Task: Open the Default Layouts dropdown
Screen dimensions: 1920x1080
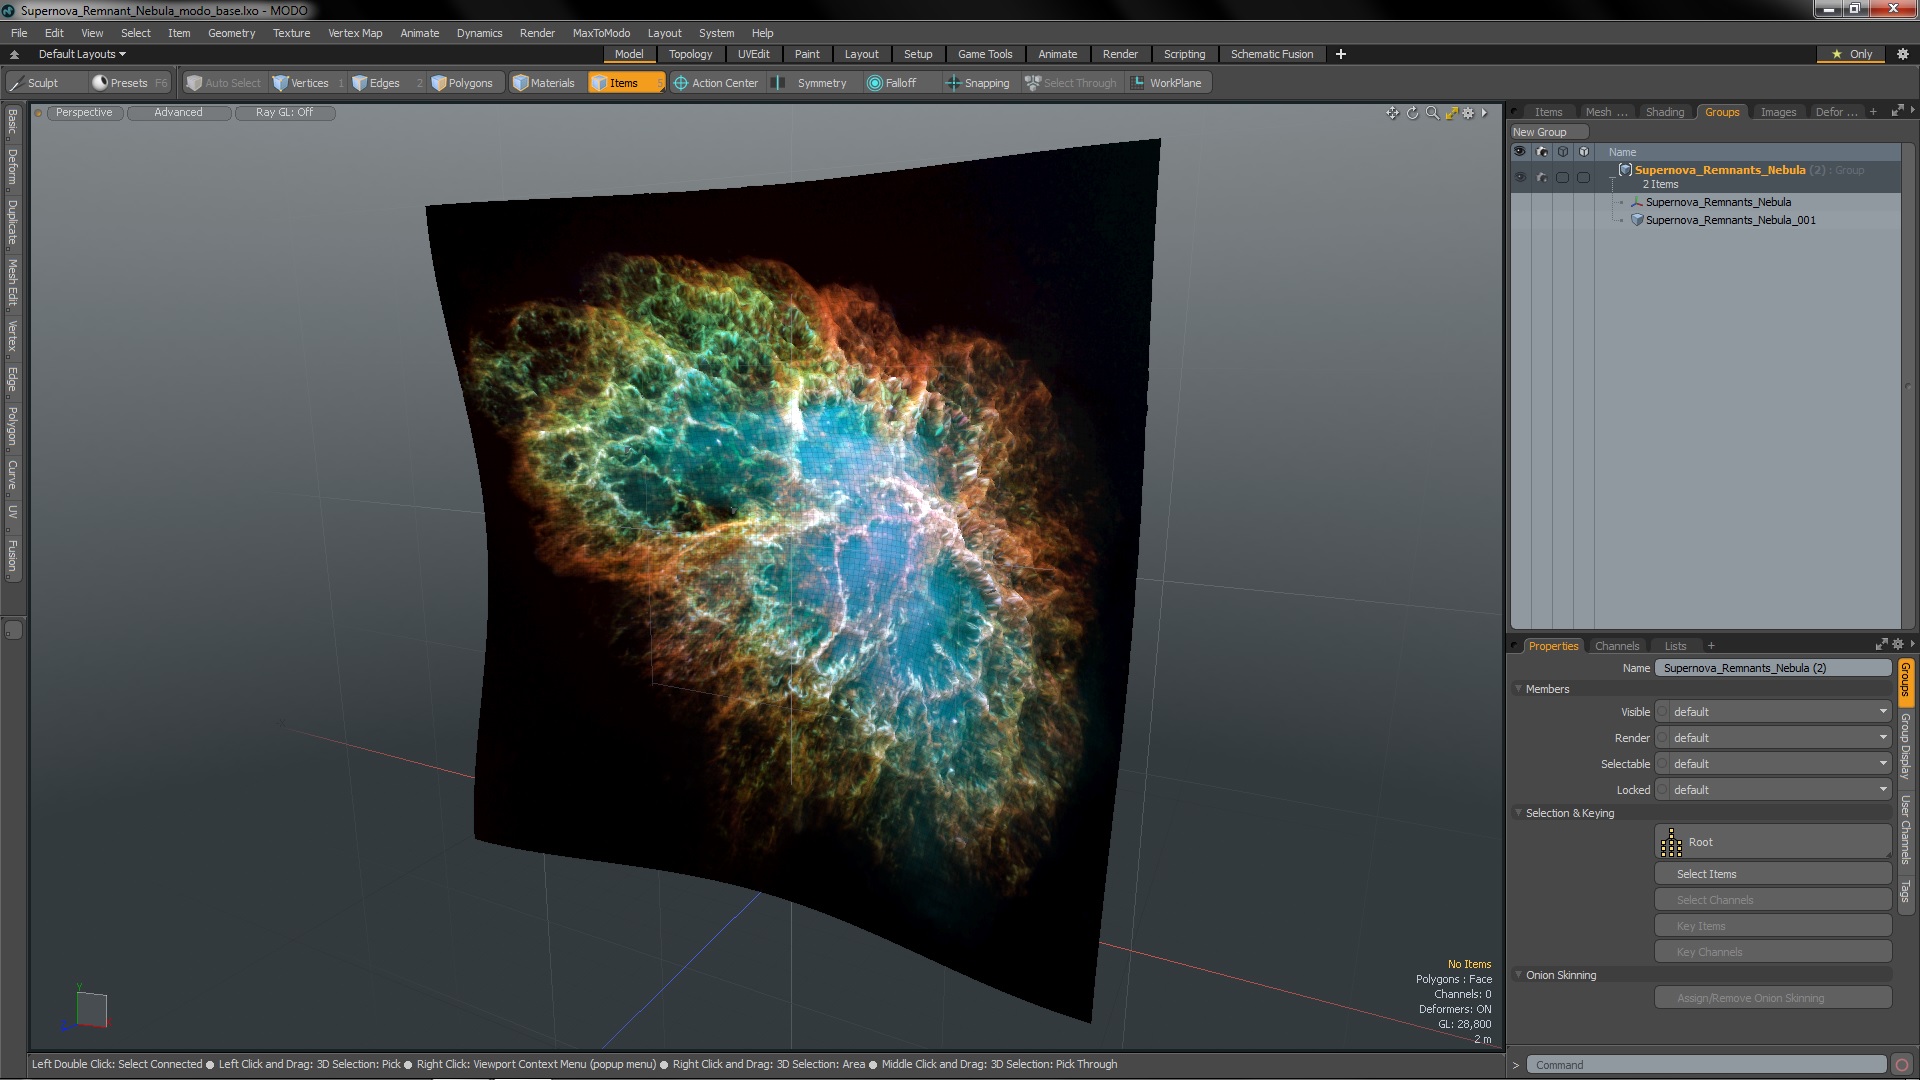Action: tap(82, 54)
